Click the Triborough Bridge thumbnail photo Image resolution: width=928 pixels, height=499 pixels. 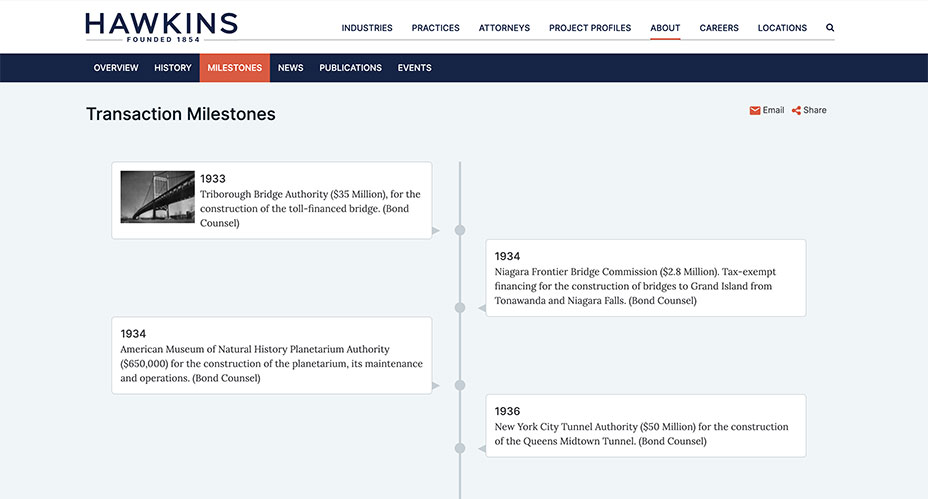[157, 197]
